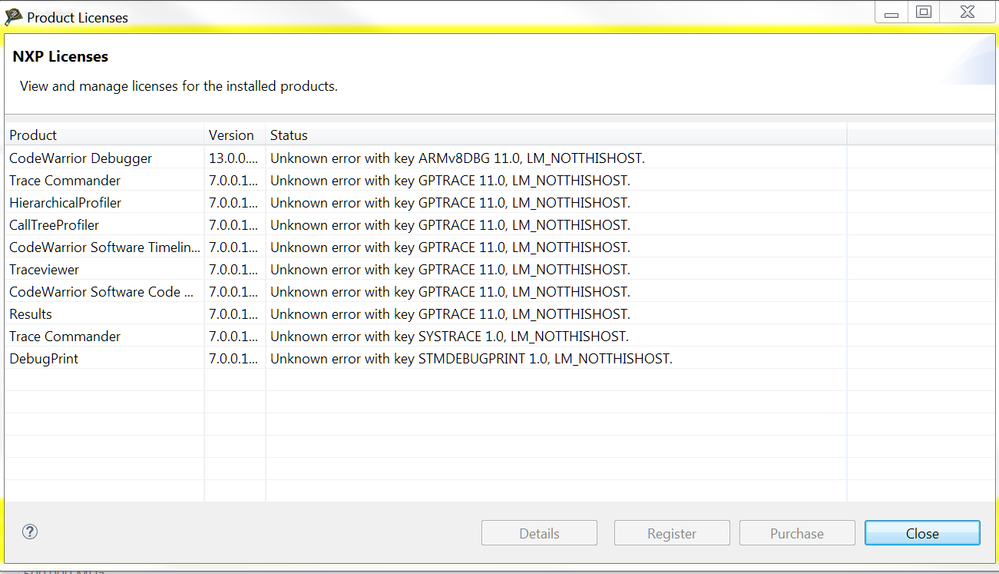
Task: Click the help question mark icon
Action: (x=30, y=532)
